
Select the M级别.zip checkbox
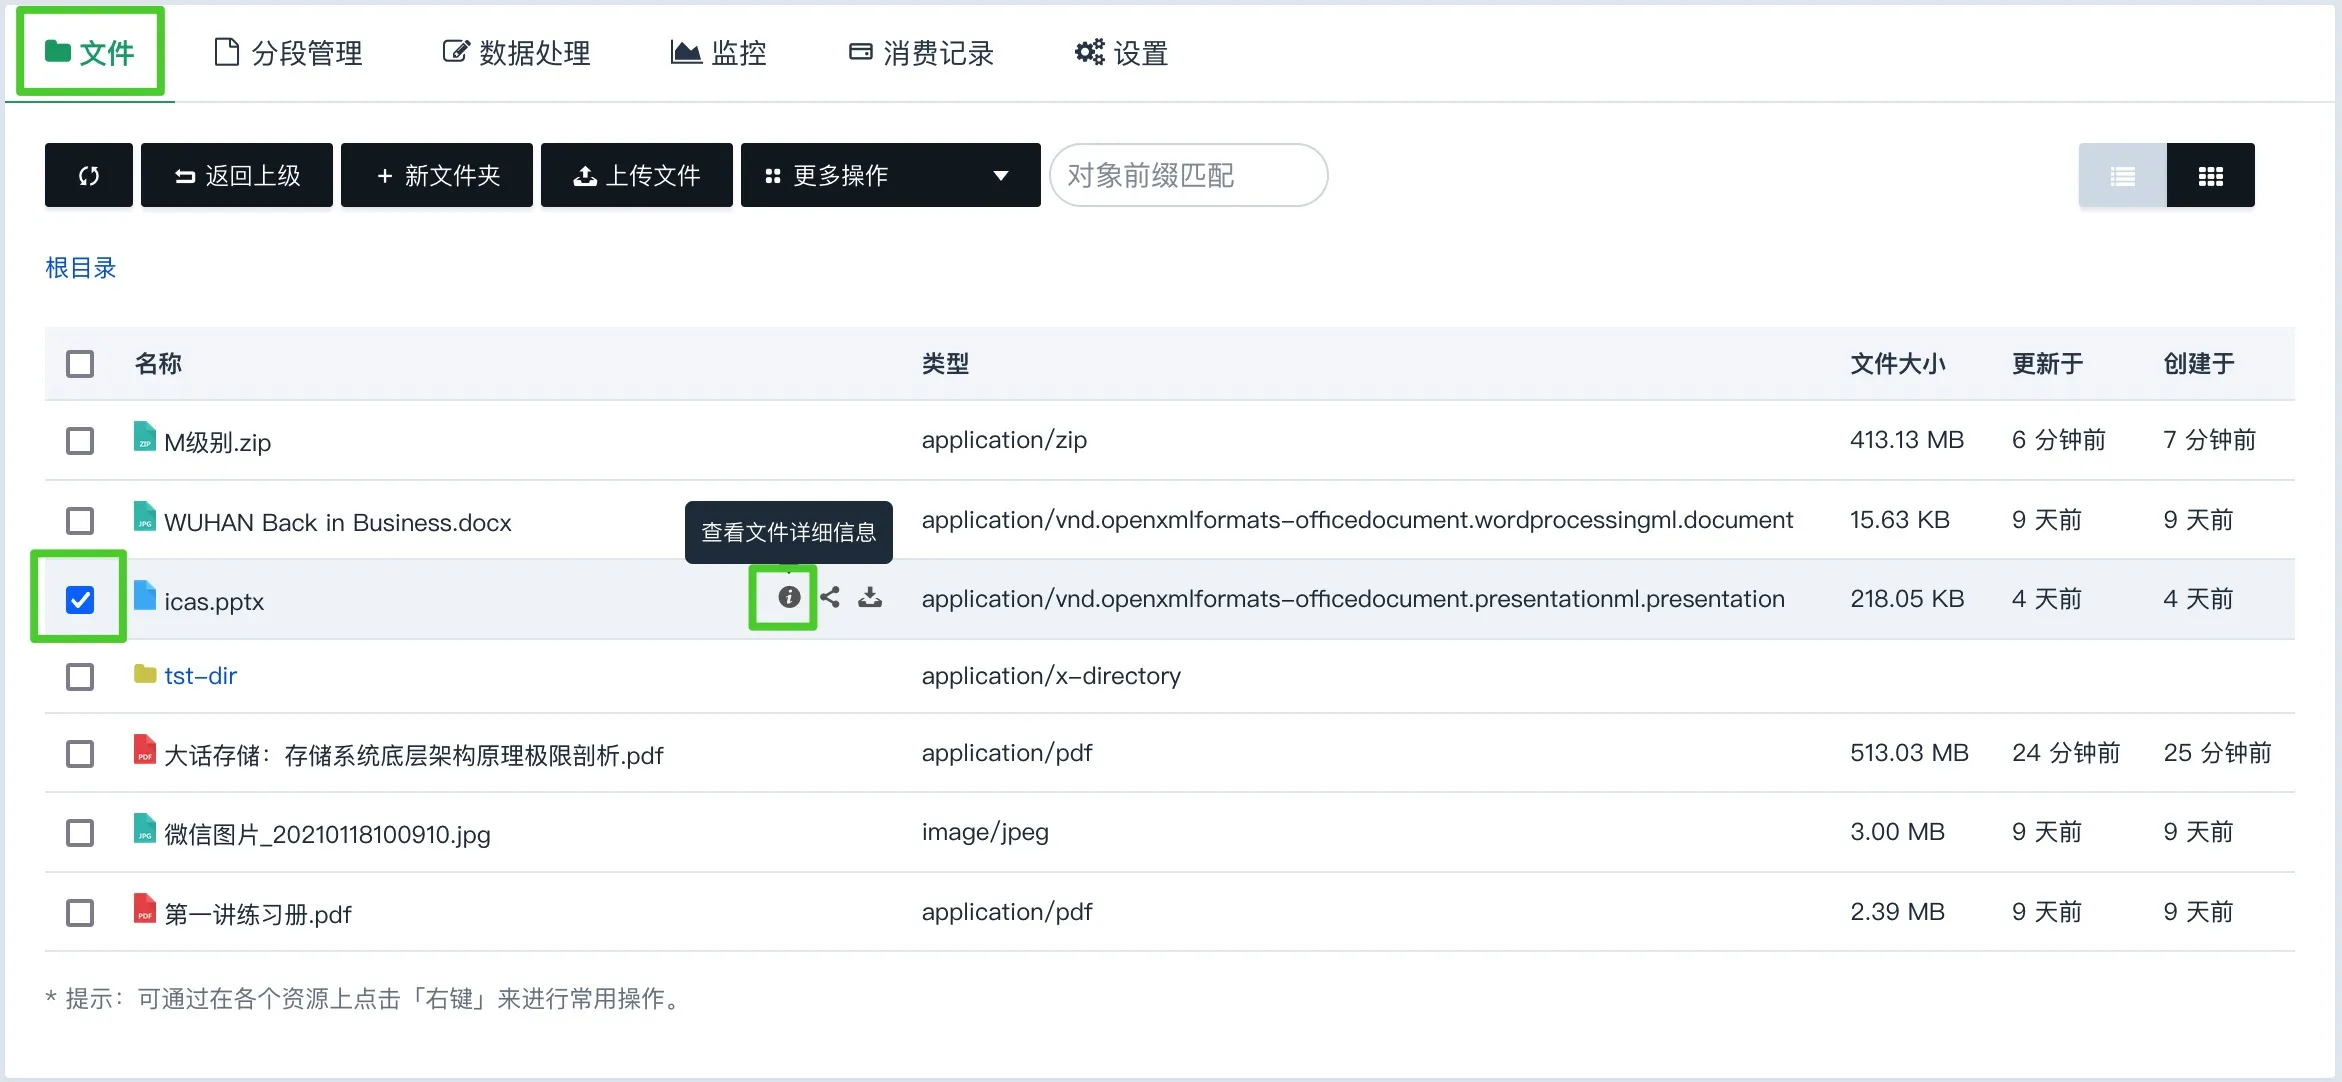tap(80, 441)
